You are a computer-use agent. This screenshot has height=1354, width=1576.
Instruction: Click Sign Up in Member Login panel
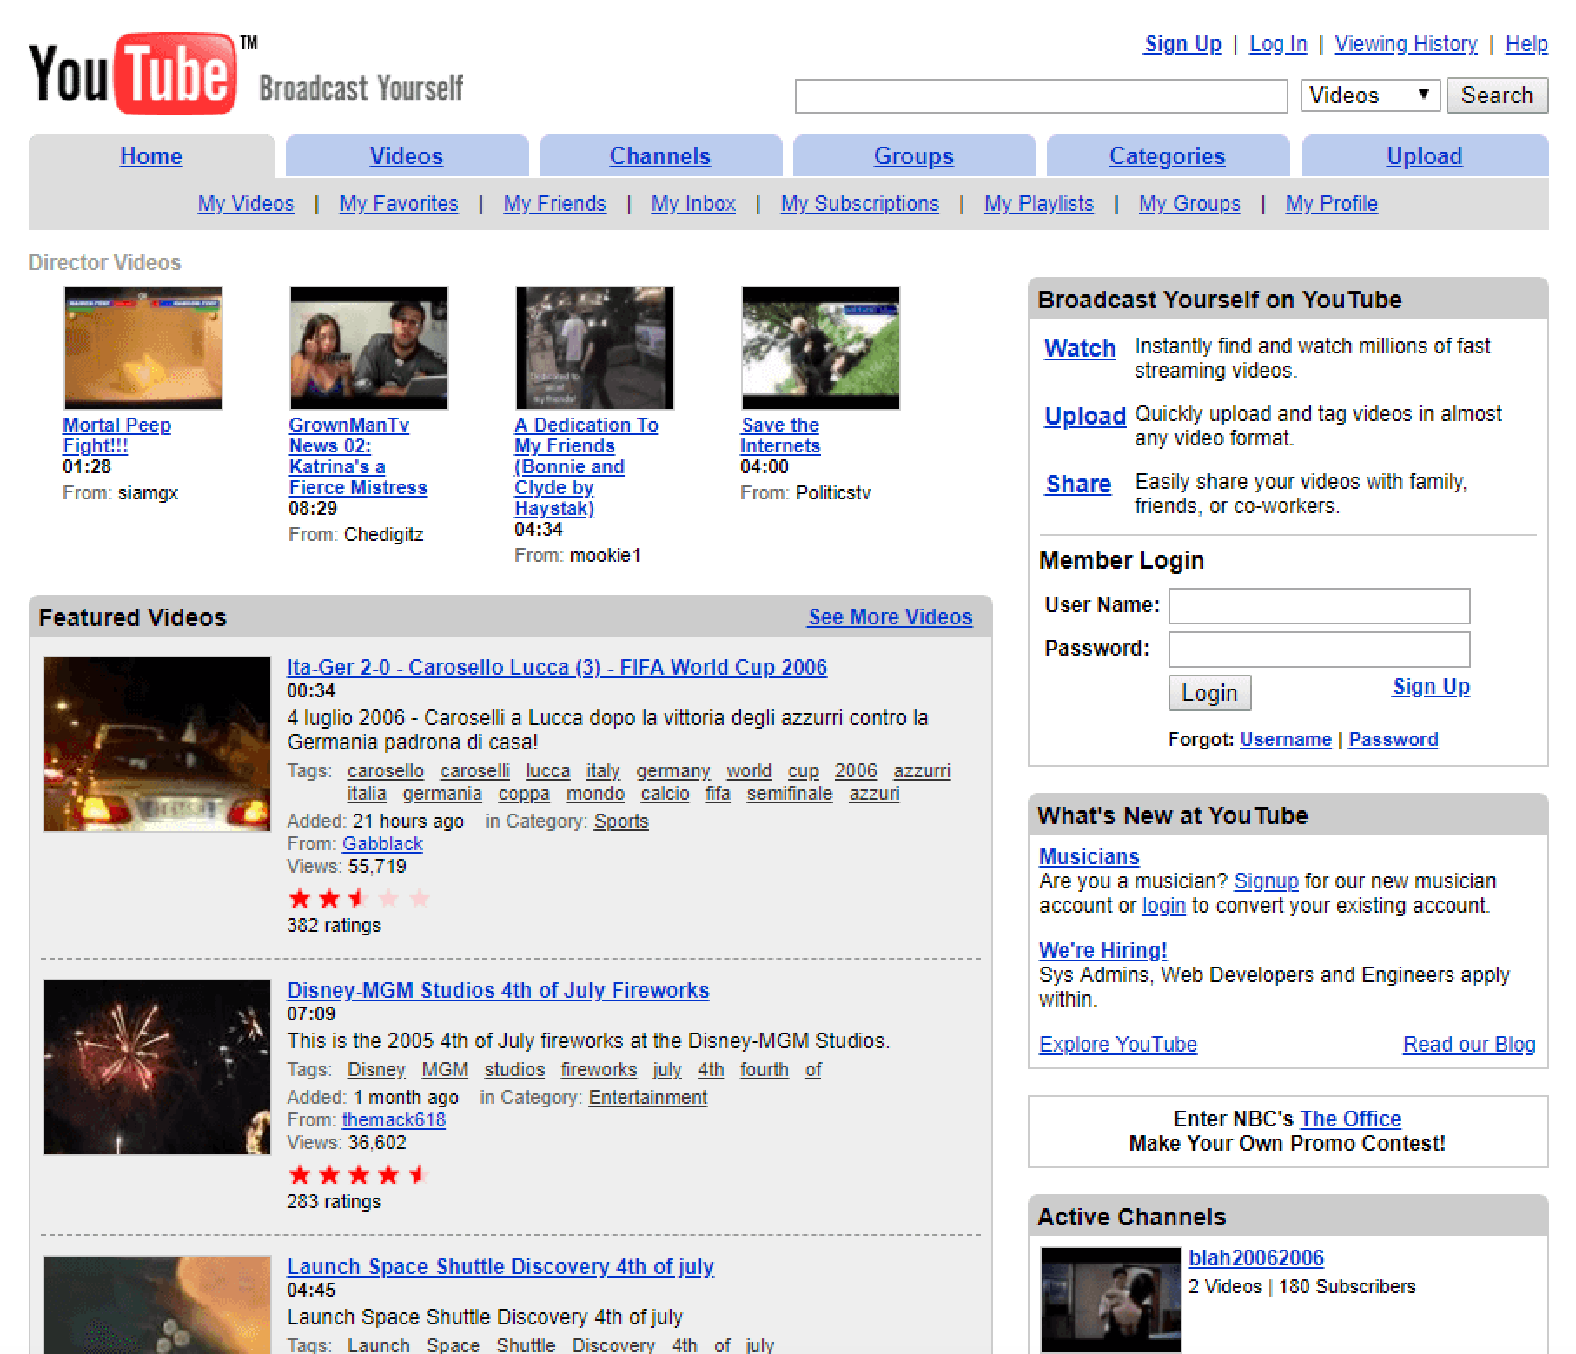1431,687
